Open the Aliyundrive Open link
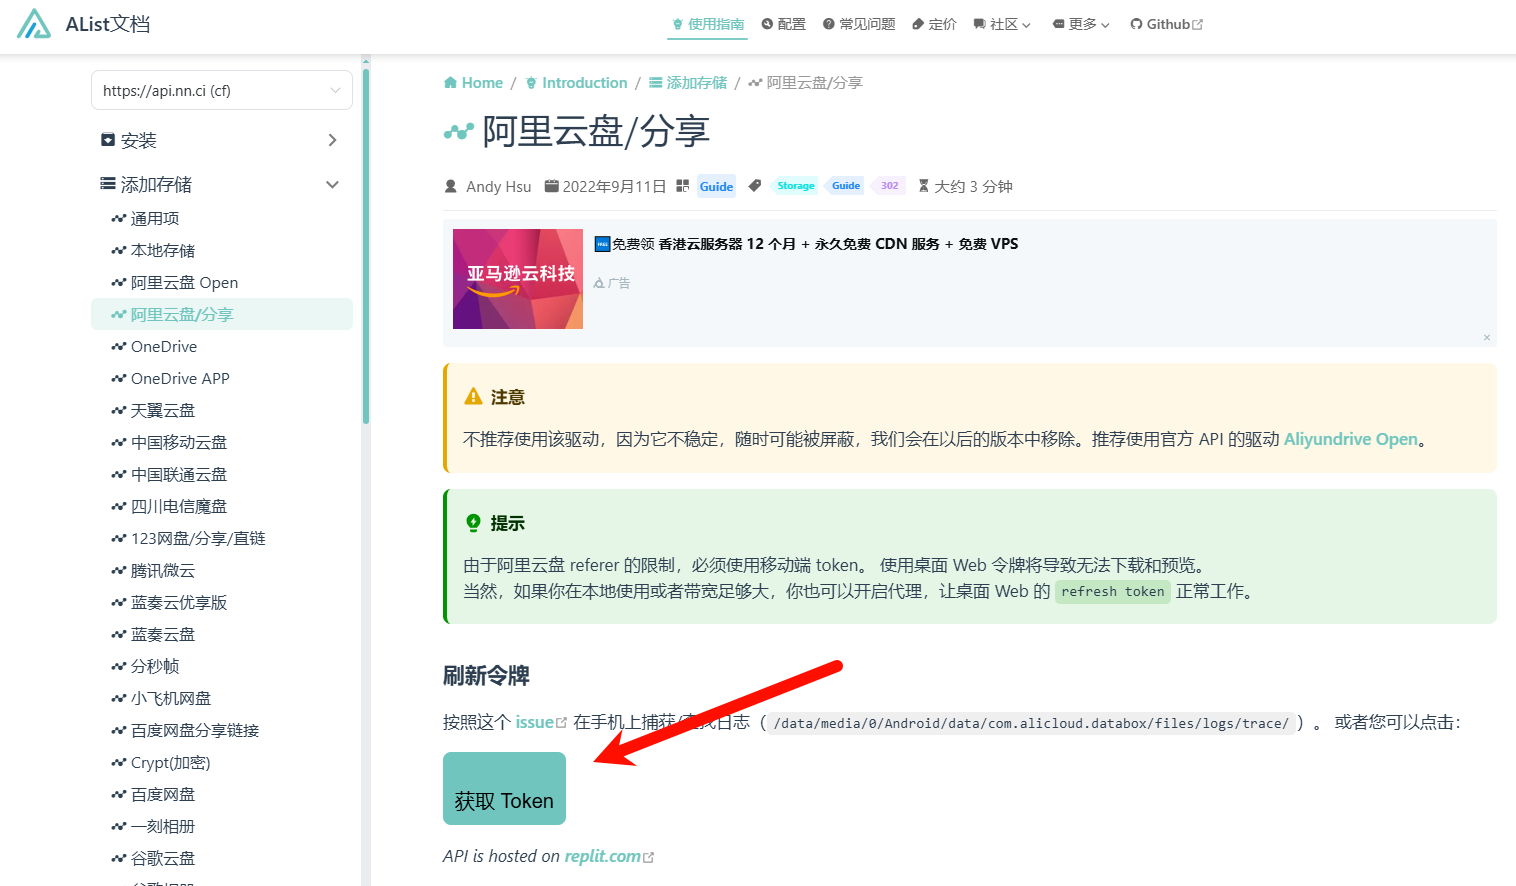 (x=1351, y=439)
